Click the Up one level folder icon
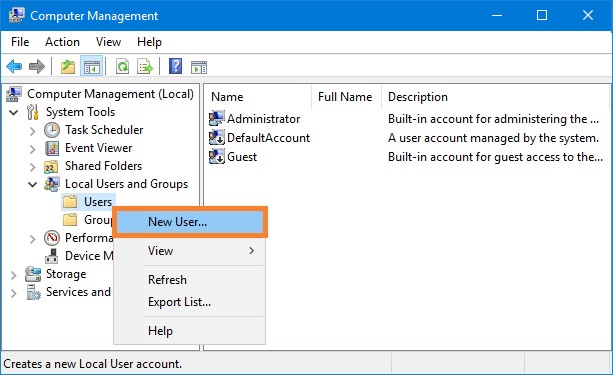Screen dimensions: 613x375 pos(68,67)
